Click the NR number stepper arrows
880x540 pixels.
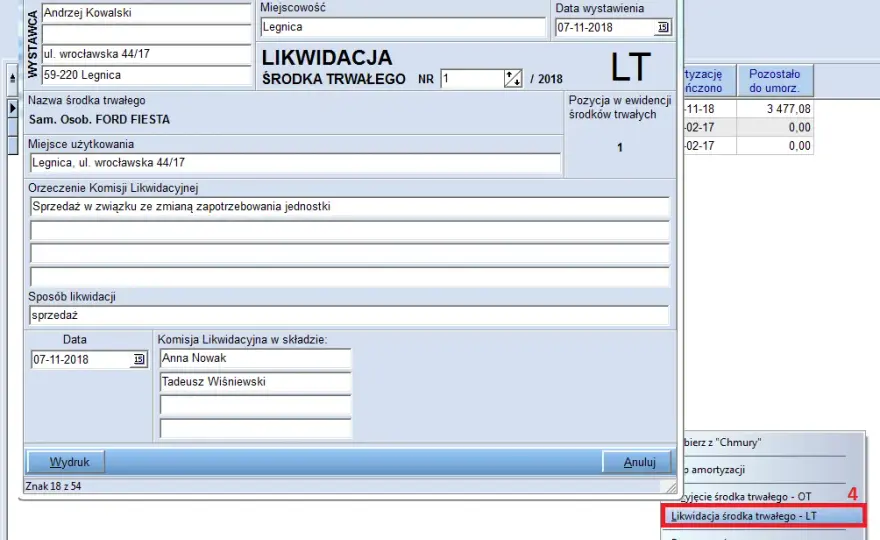click(x=512, y=79)
